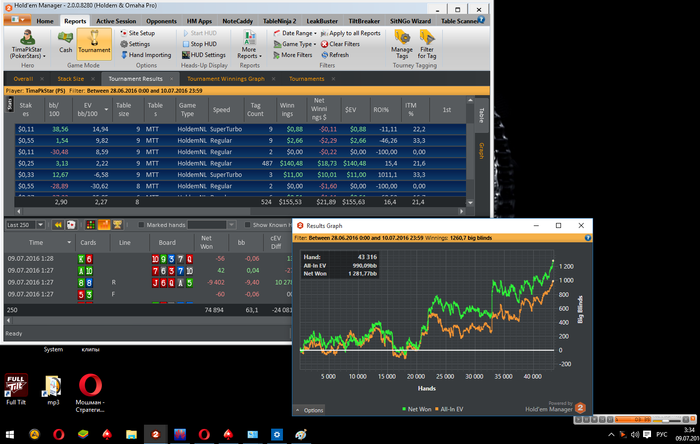Open the Active Session tab
Image resolution: width=700 pixels, height=444 pixels.
click(116, 21)
